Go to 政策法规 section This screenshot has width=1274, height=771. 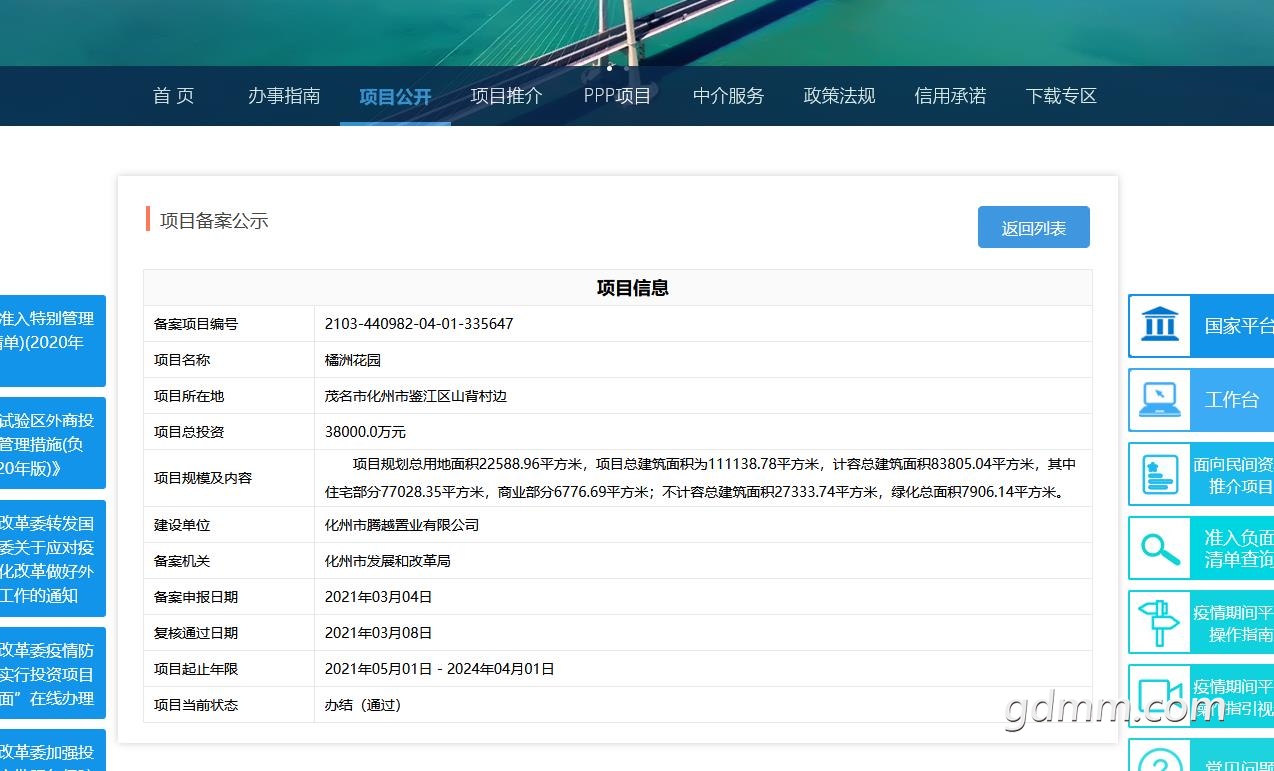839,96
